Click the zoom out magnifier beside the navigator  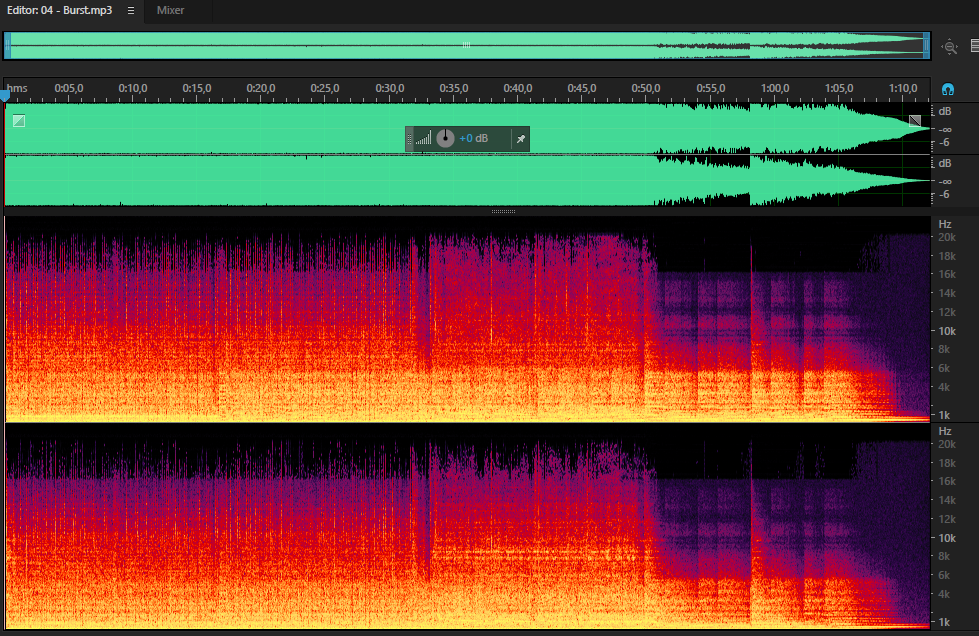pos(950,47)
